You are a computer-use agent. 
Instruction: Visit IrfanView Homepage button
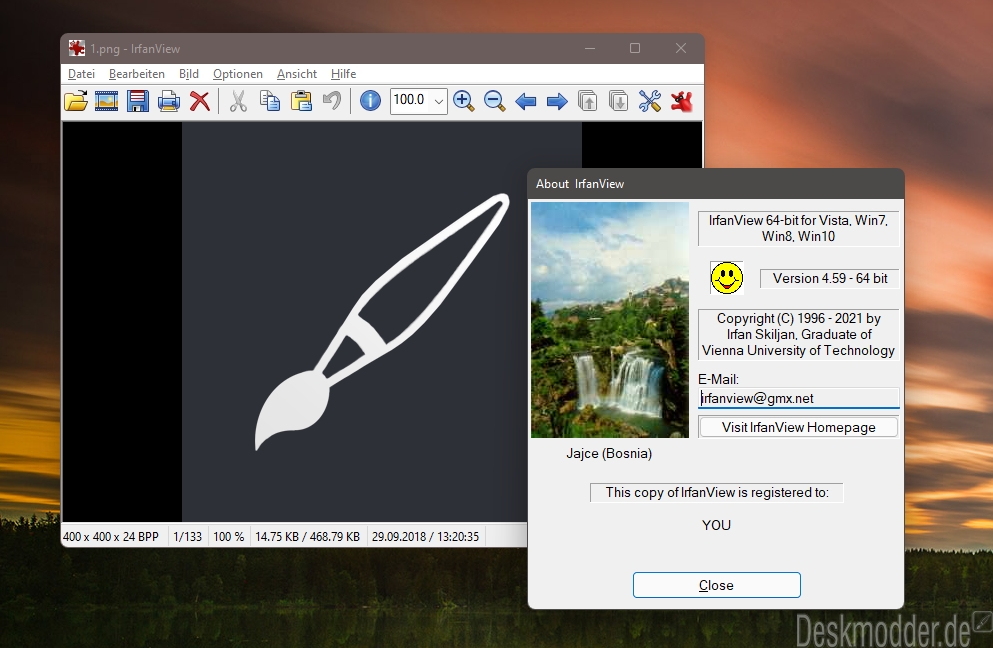coord(799,428)
